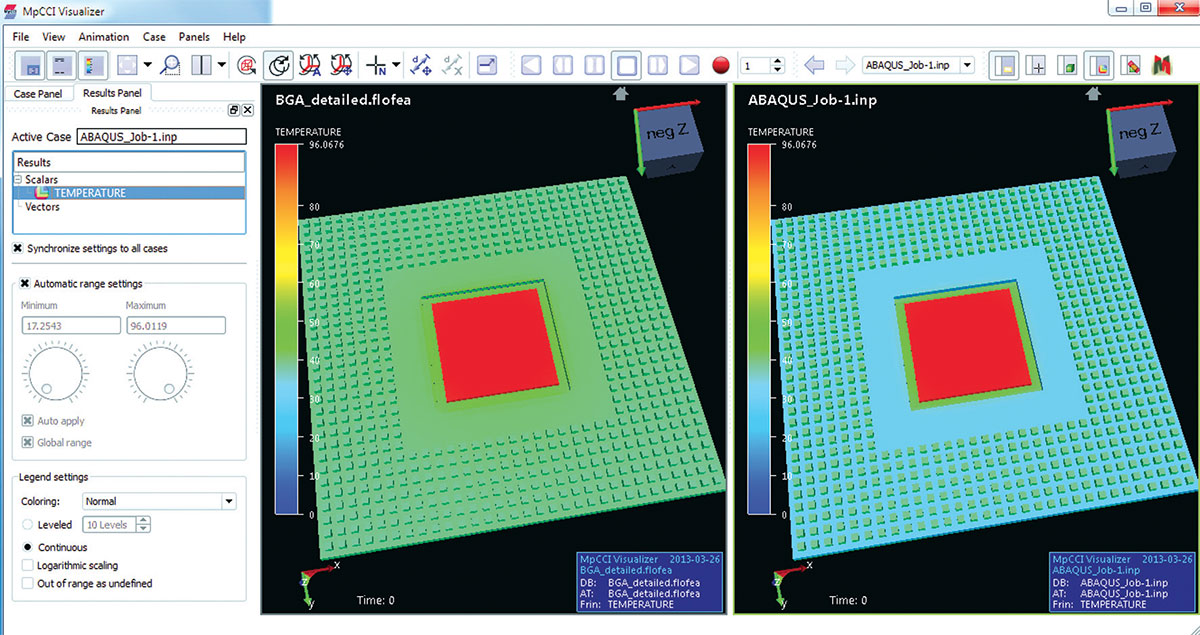Click the pause animation button
1200x635 pixels.
595,66
